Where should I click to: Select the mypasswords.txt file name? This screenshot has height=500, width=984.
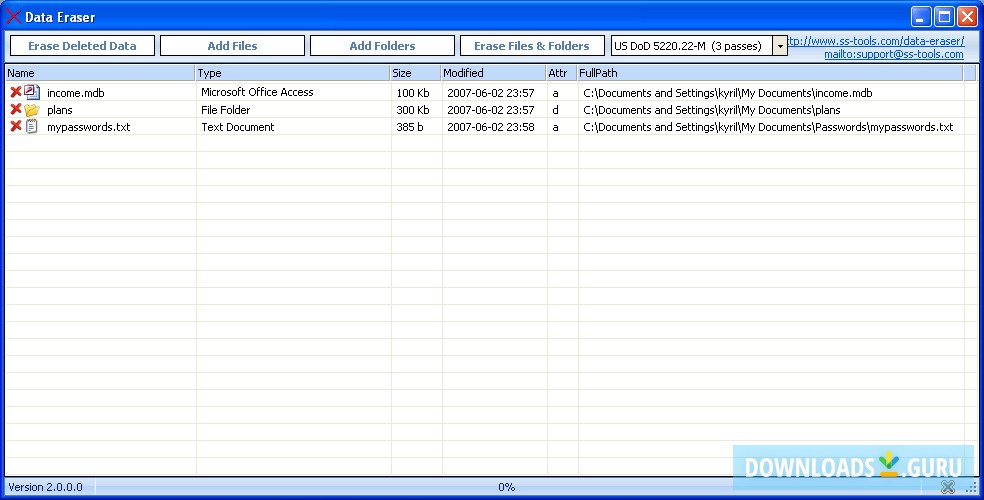(88, 127)
